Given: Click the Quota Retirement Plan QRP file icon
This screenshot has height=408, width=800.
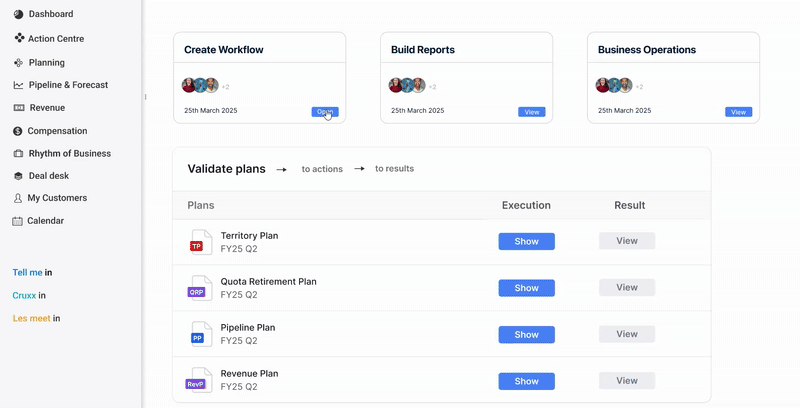Looking at the screenshot, I should tap(199, 288).
